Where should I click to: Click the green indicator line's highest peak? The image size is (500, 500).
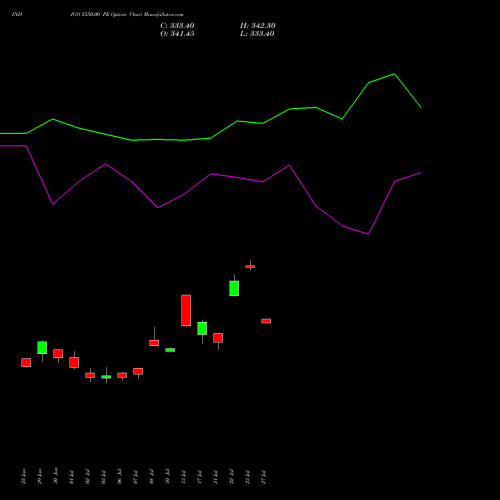[395, 74]
